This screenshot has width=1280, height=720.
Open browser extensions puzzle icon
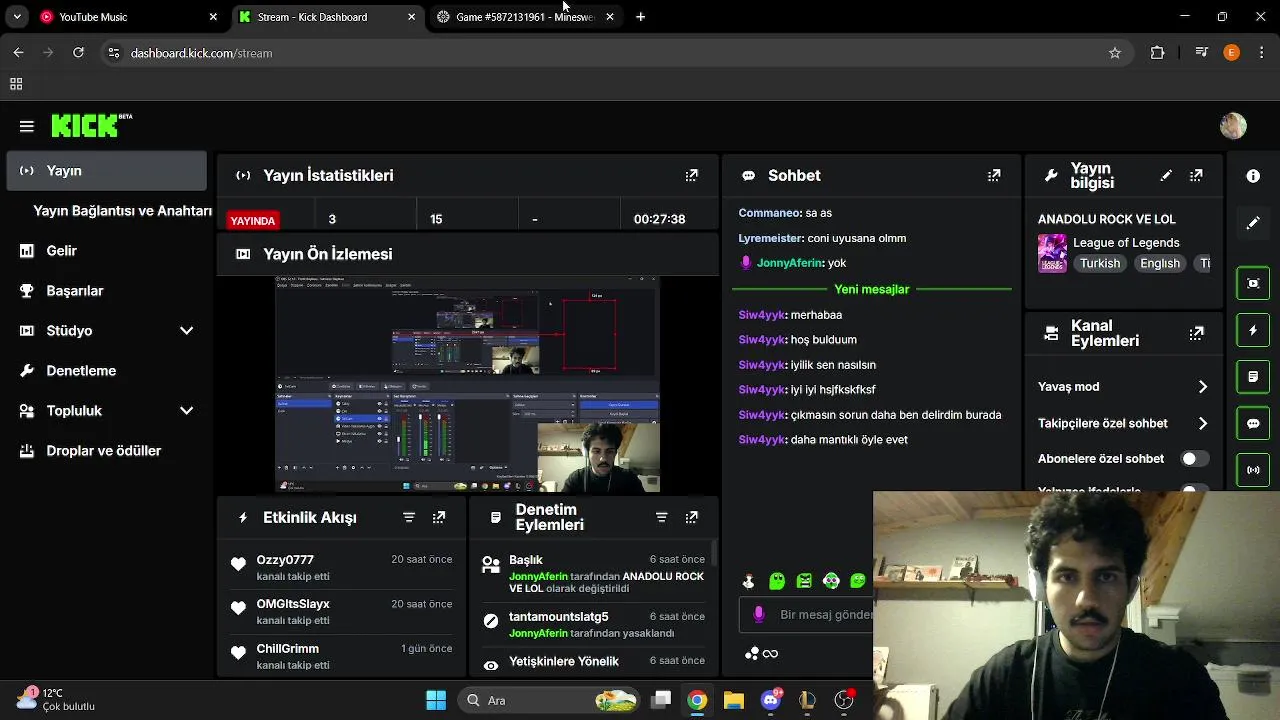pyautogui.click(x=1157, y=53)
